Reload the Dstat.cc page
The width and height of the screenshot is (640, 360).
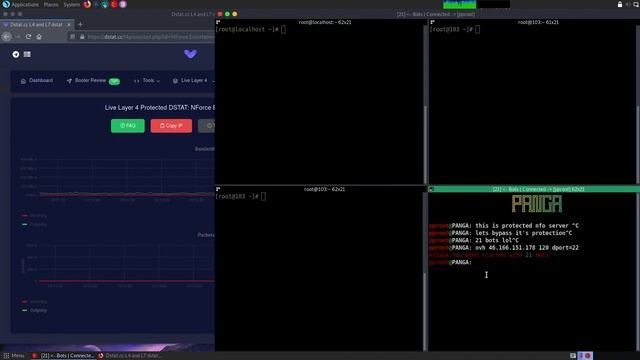pos(28,37)
